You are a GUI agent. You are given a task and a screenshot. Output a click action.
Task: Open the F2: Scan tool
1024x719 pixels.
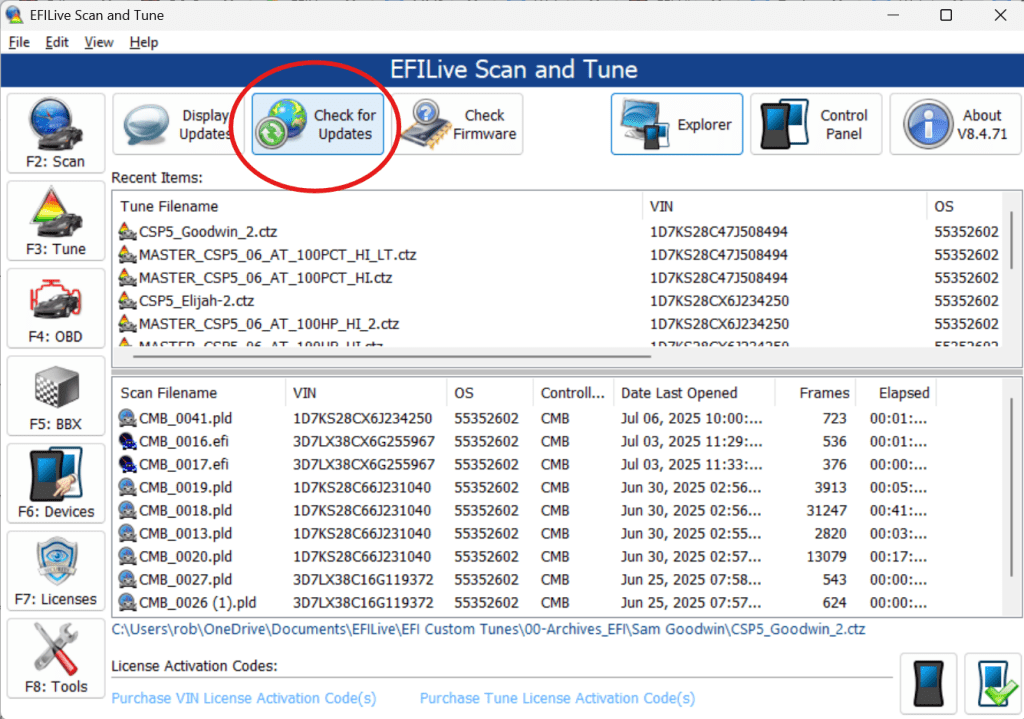pyautogui.click(x=56, y=134)
